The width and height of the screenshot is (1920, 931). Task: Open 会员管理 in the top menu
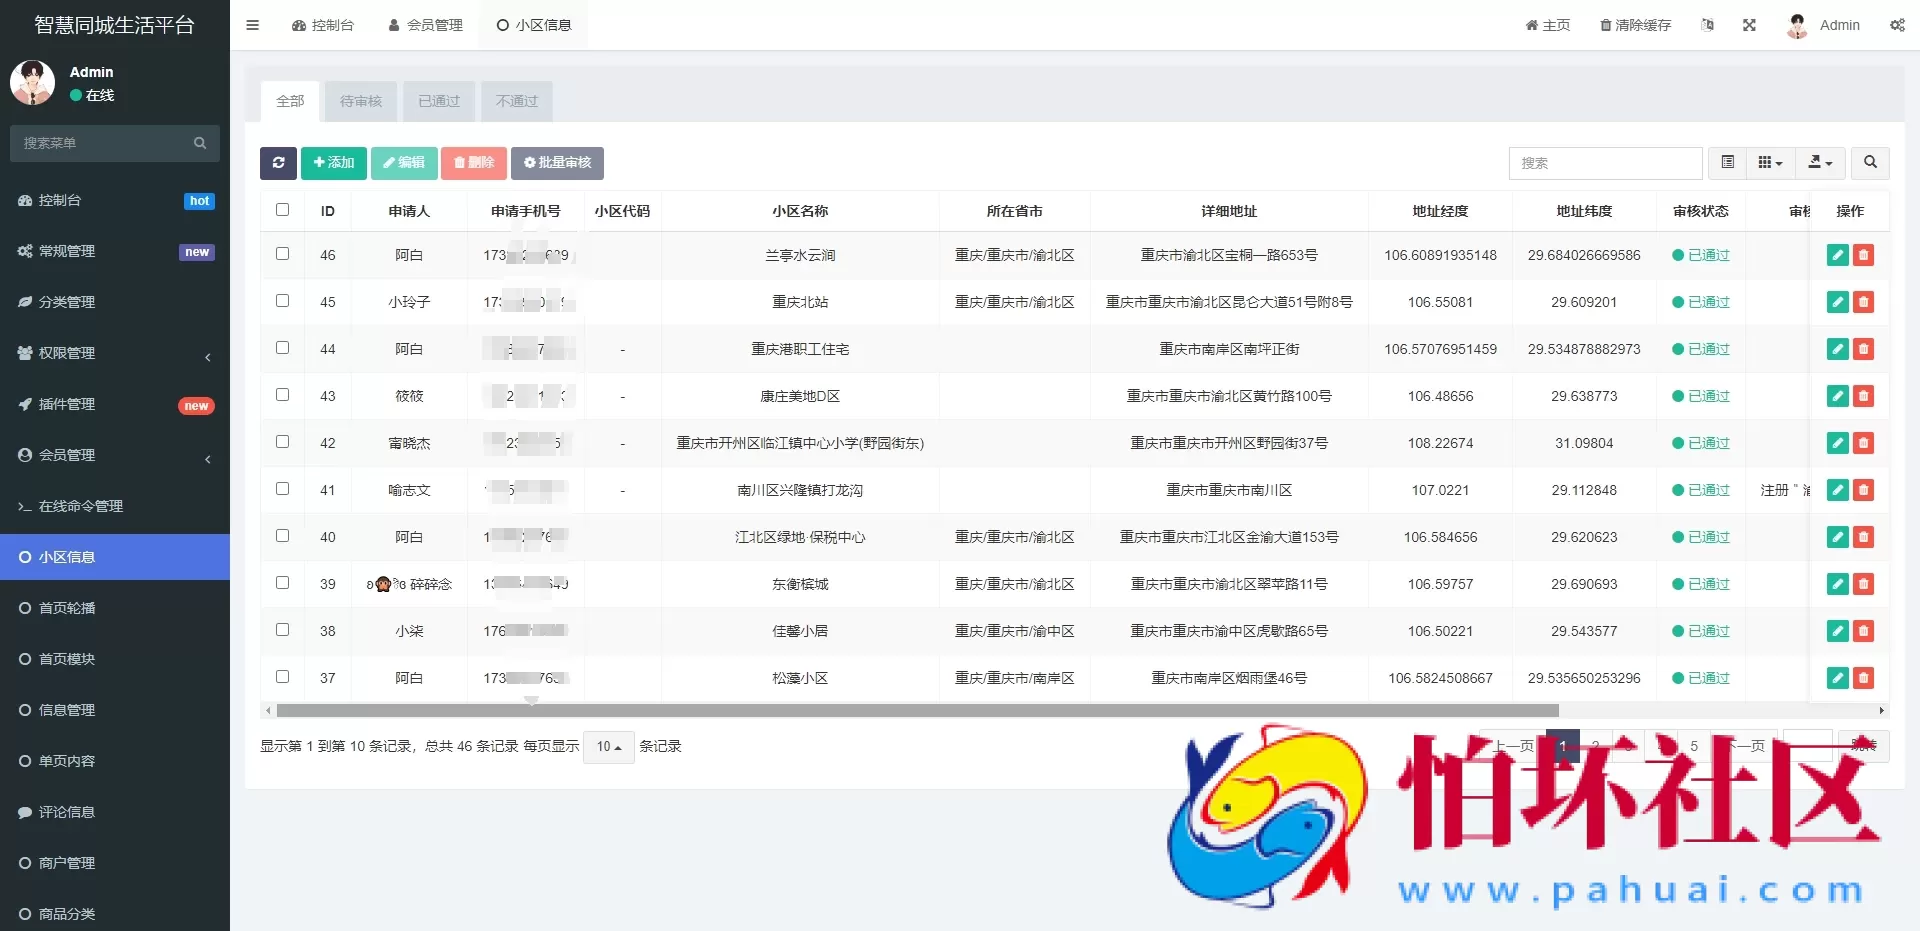coord(426,25)
